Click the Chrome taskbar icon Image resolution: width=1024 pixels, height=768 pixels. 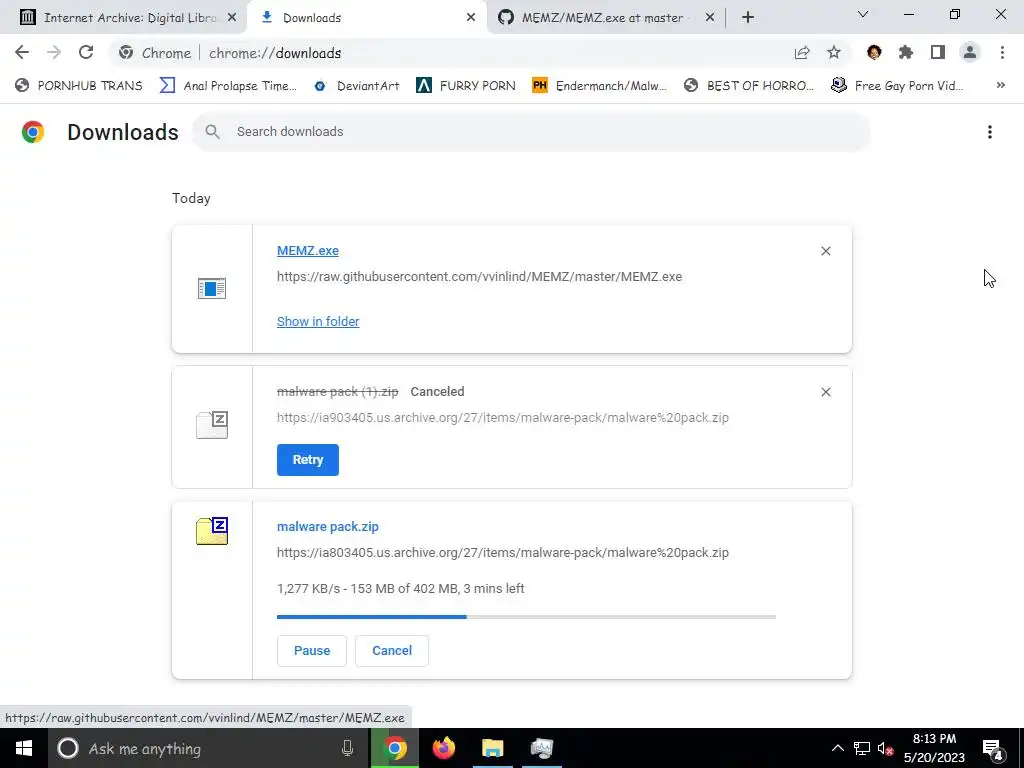click(395, 748)
